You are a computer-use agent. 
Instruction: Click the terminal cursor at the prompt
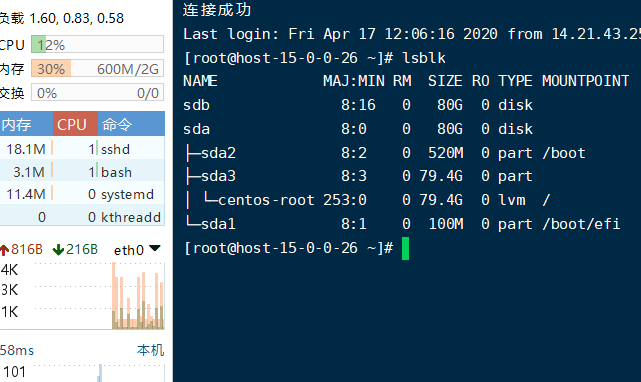pyautogui.click(x=405, y=248)
